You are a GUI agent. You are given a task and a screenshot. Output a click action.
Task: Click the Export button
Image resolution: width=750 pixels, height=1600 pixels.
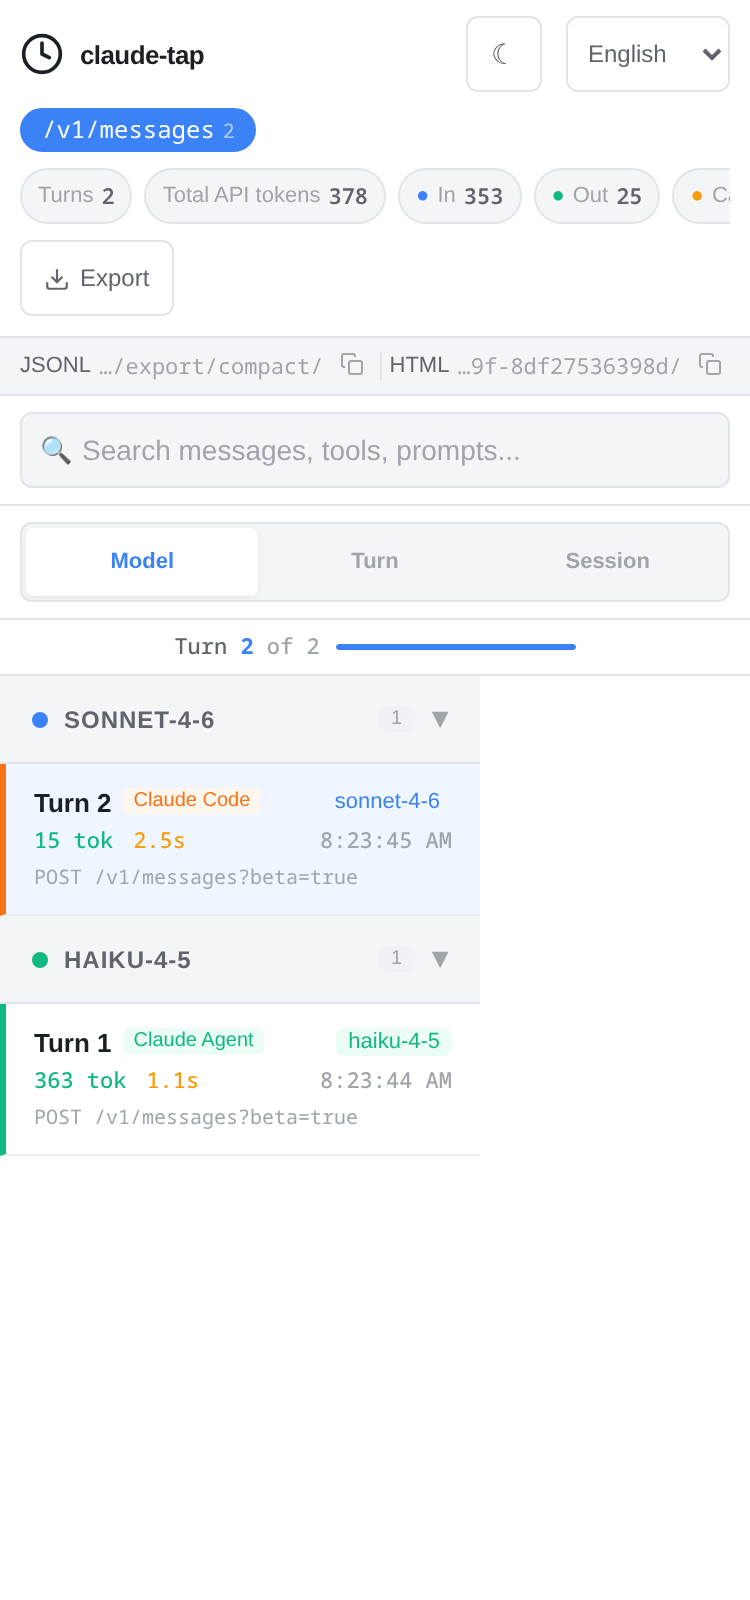[97, 278]
